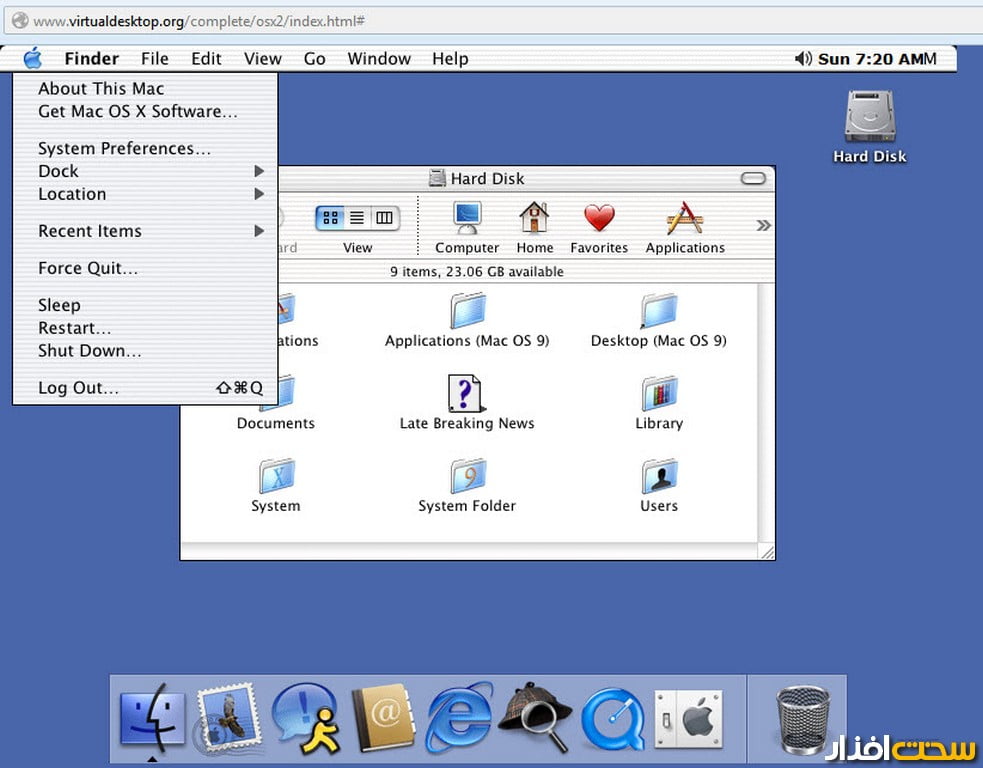Screen dimensions: 983x768
Task: Open Sherlock magnifying glass in Dock
Action: (x=534, y=716)
